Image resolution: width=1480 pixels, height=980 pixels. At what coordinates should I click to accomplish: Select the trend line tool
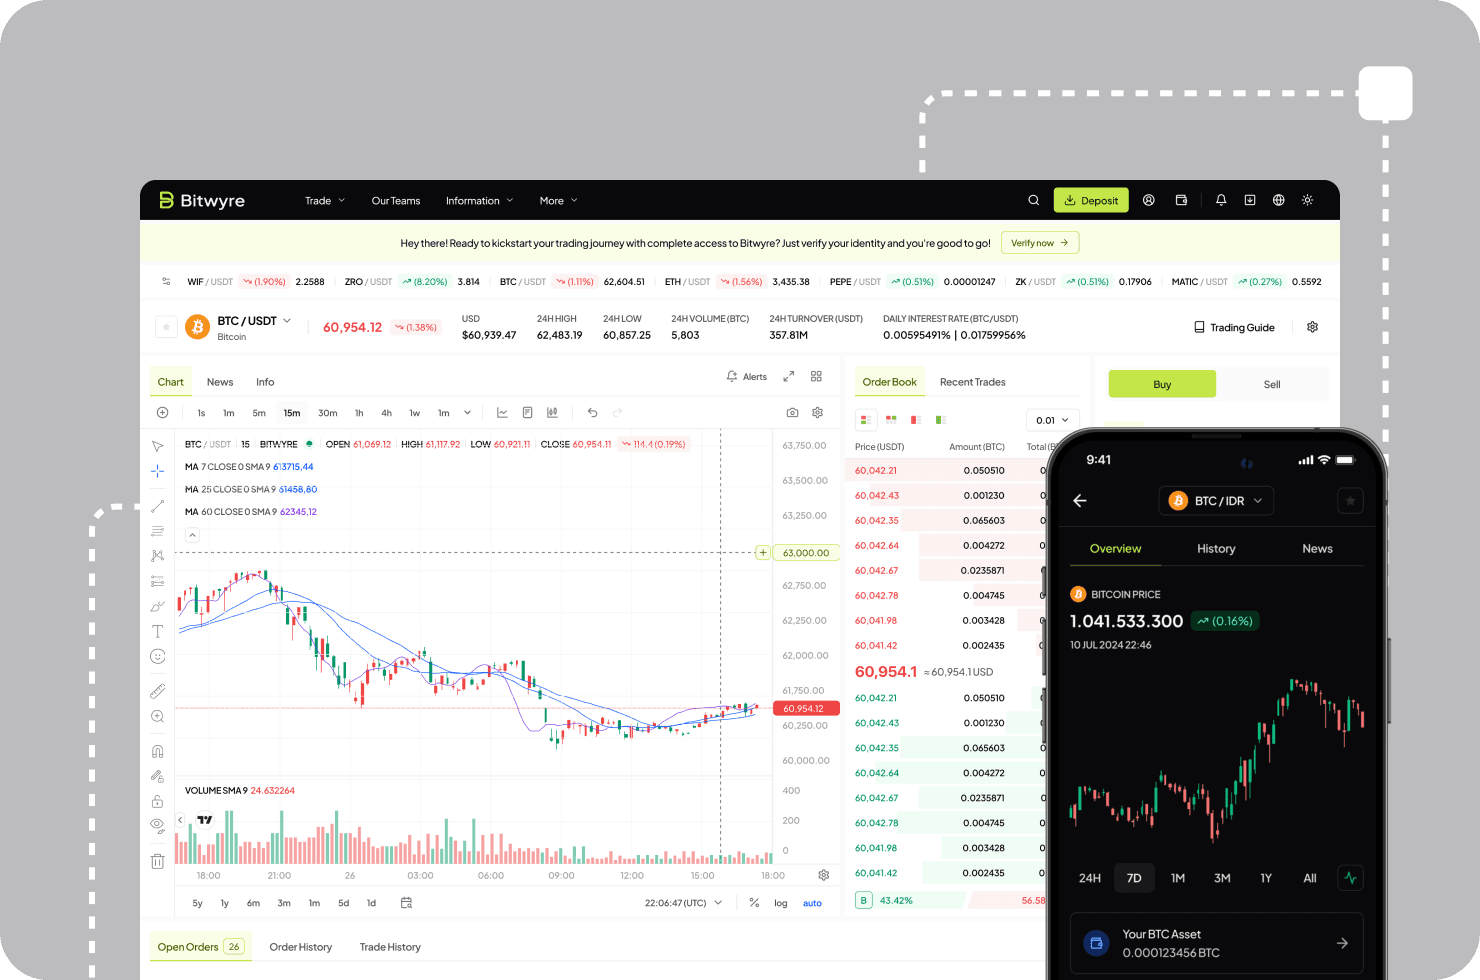pyautogui.click(x=157, y=506)
